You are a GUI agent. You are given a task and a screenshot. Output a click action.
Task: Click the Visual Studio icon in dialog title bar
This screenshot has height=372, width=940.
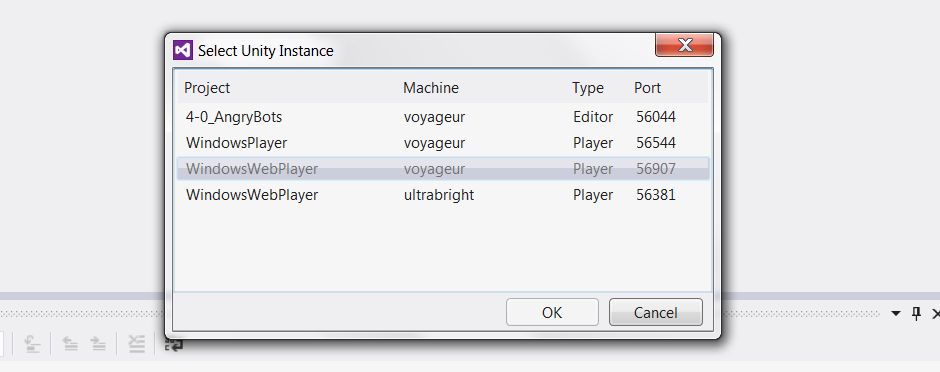(183, 50)
